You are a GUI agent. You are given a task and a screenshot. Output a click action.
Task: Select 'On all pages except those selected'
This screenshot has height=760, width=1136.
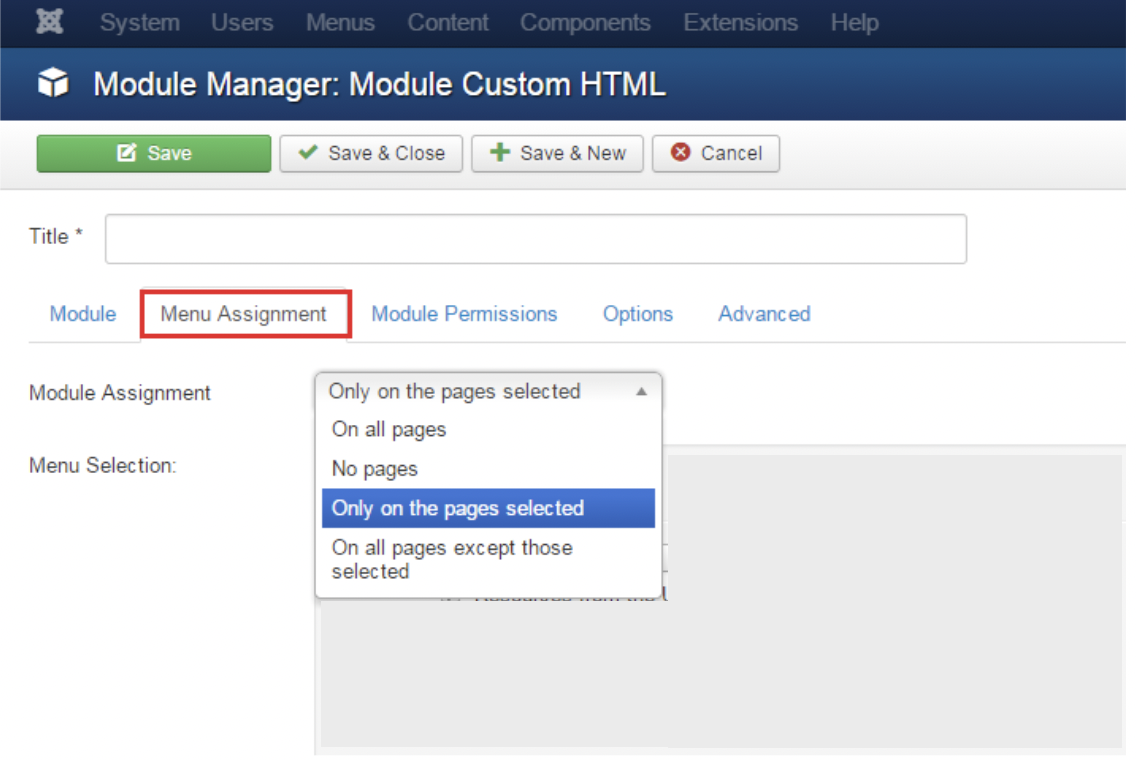(x=452, y=559)
